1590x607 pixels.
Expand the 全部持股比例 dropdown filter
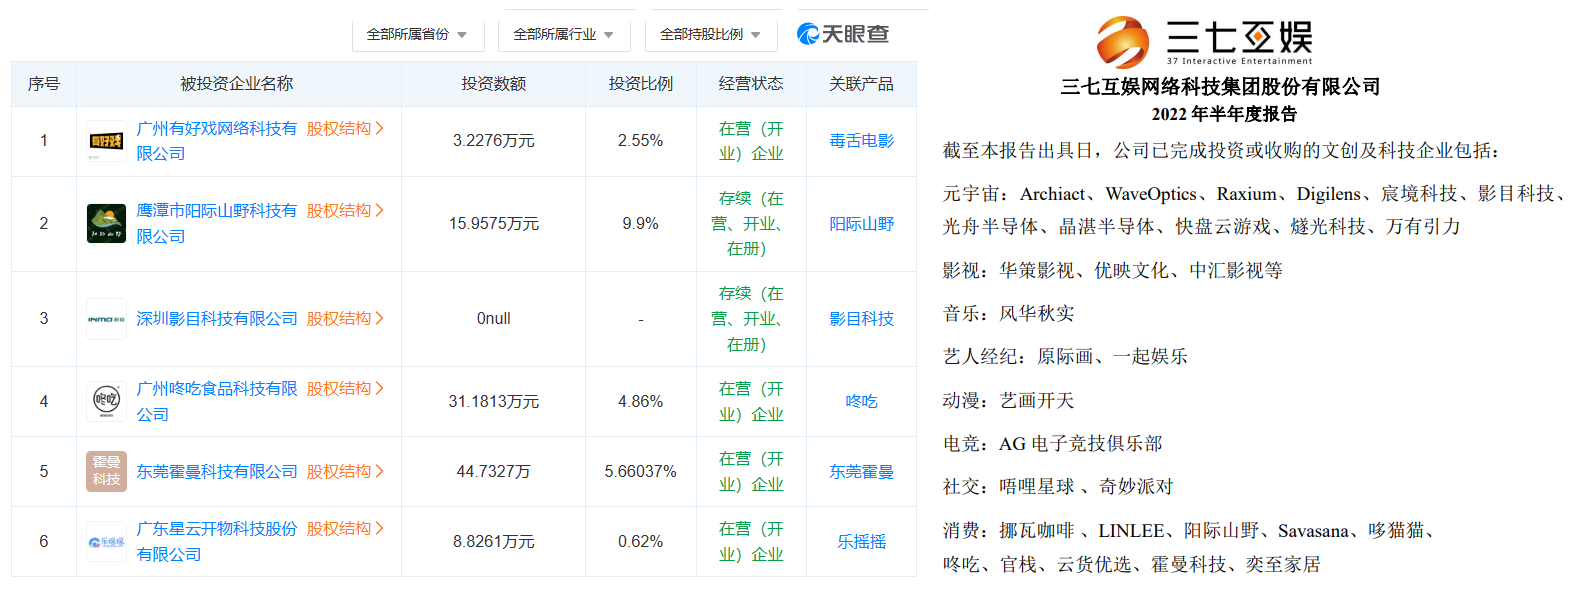710,34
